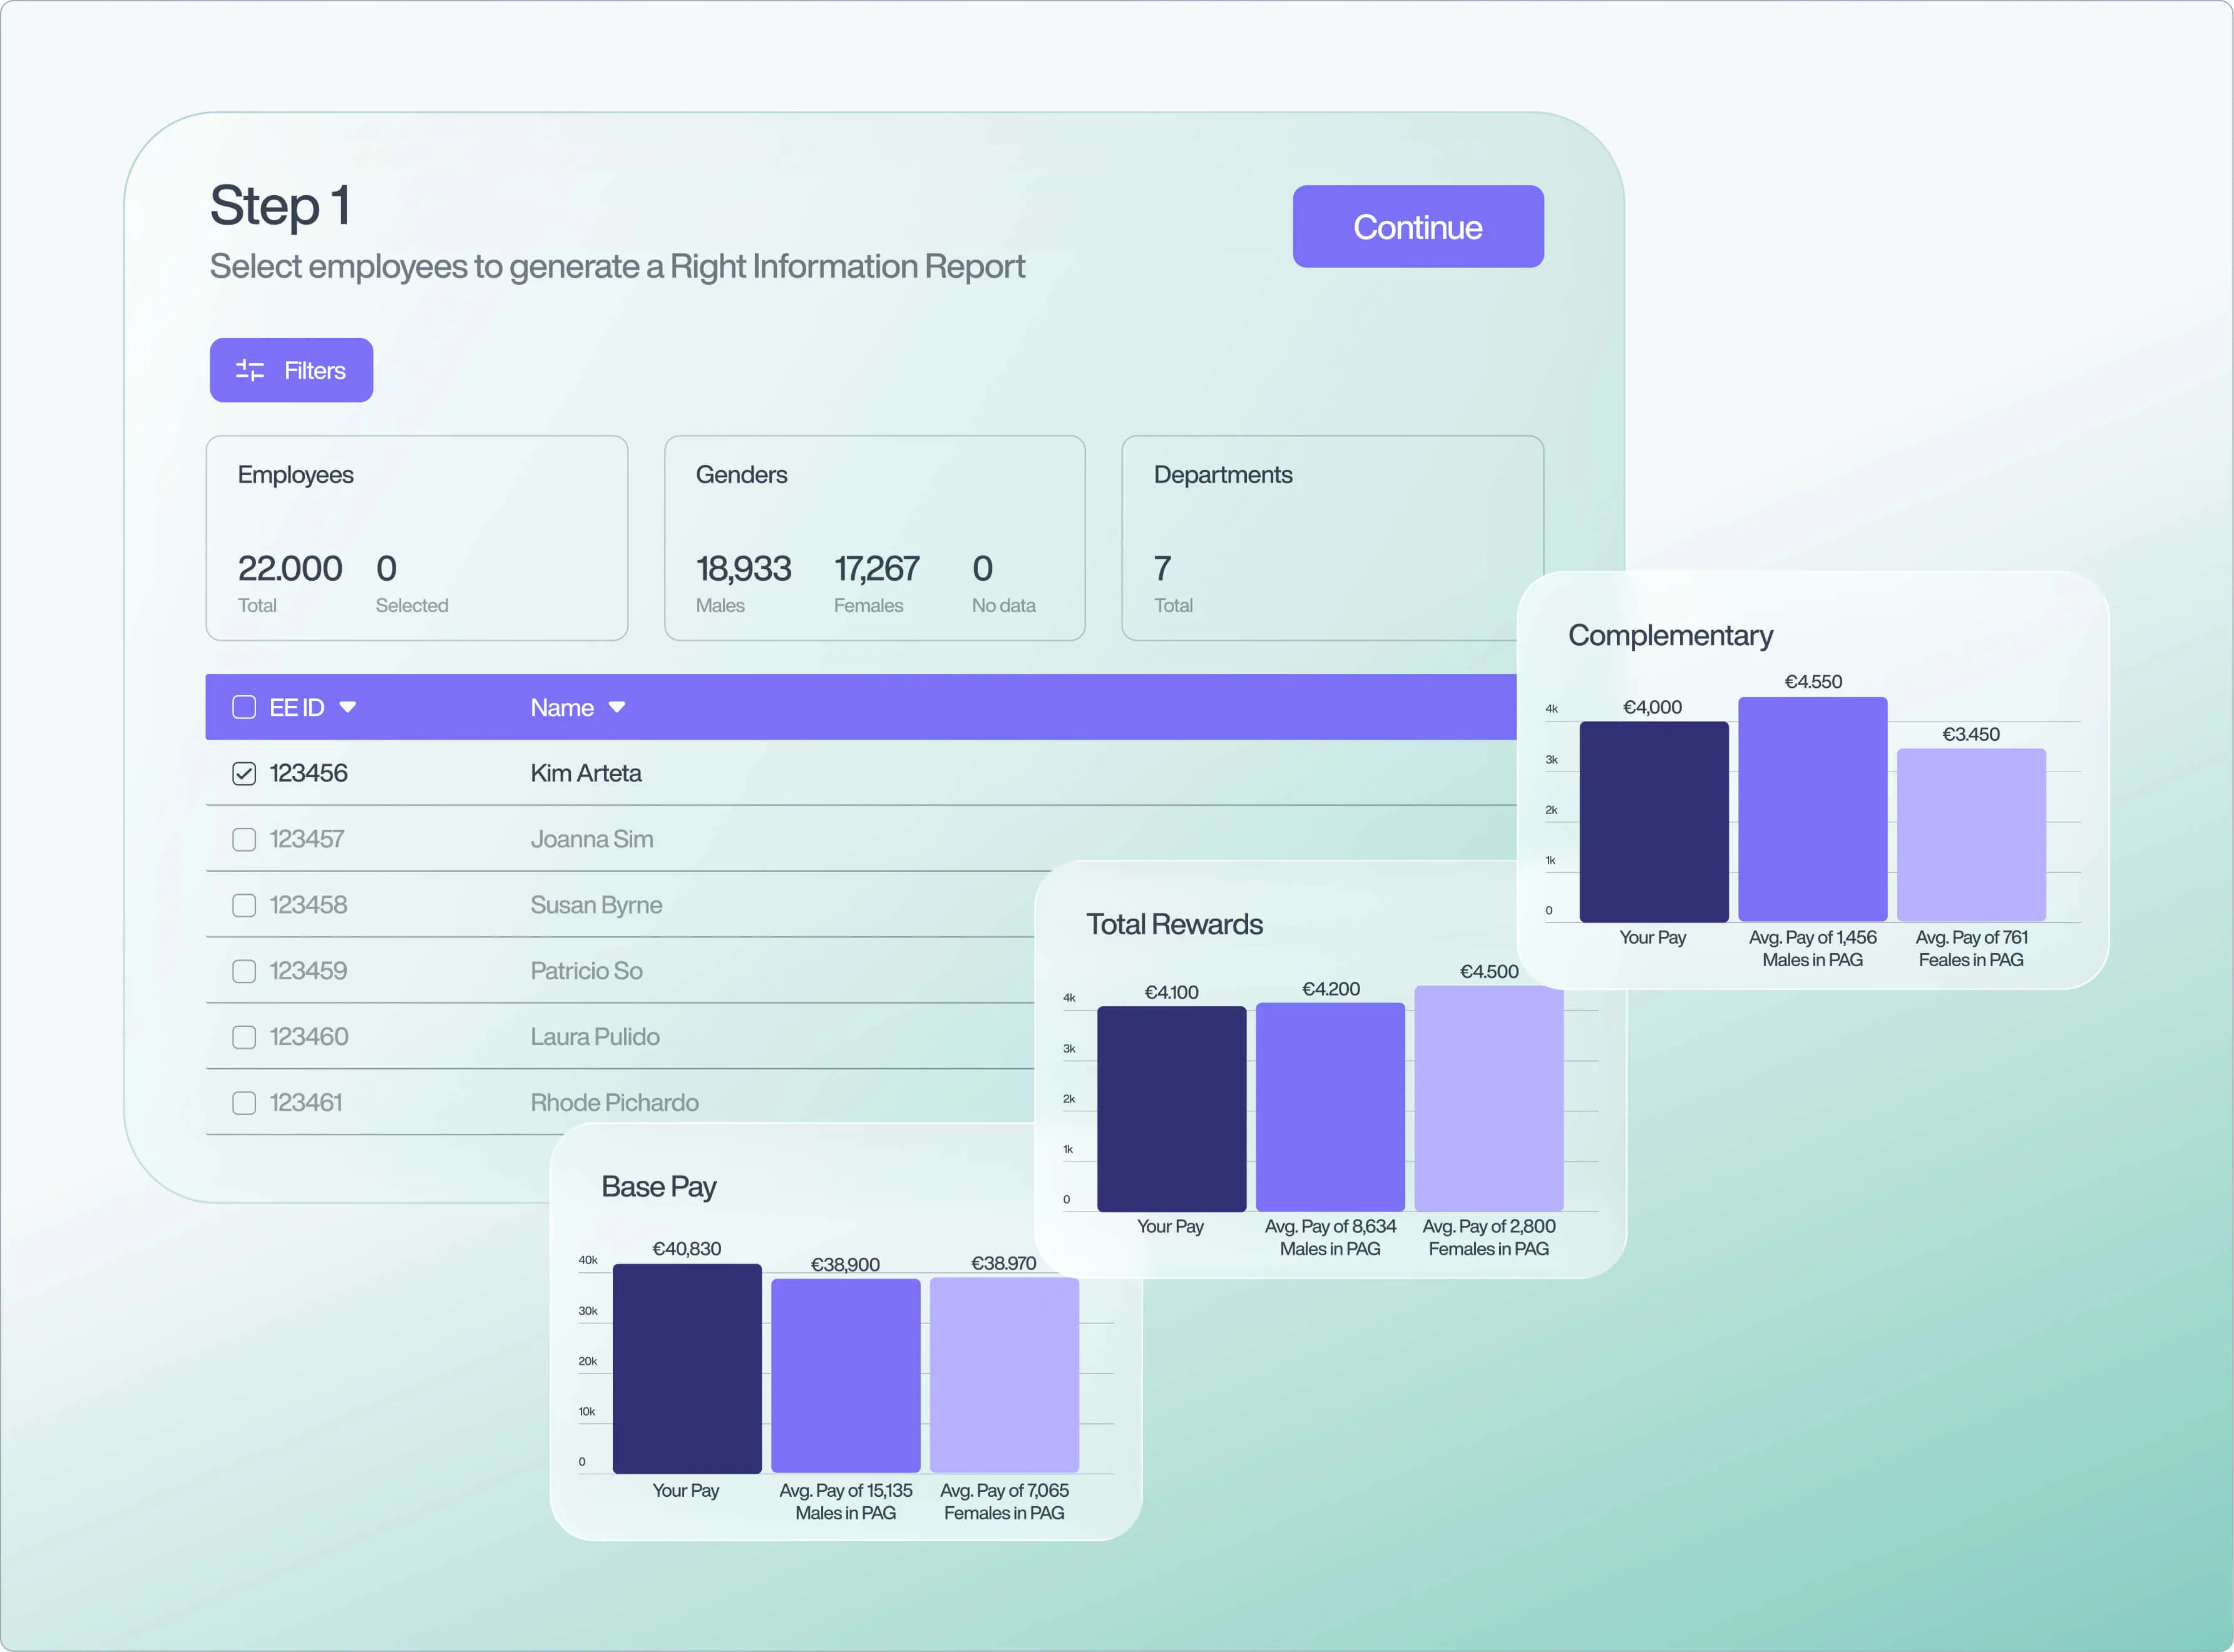The height and width of the screenshot is (1652, 2234).
Task: Click the dark Your Pay bar in Base Pay
Action: 687,1368
